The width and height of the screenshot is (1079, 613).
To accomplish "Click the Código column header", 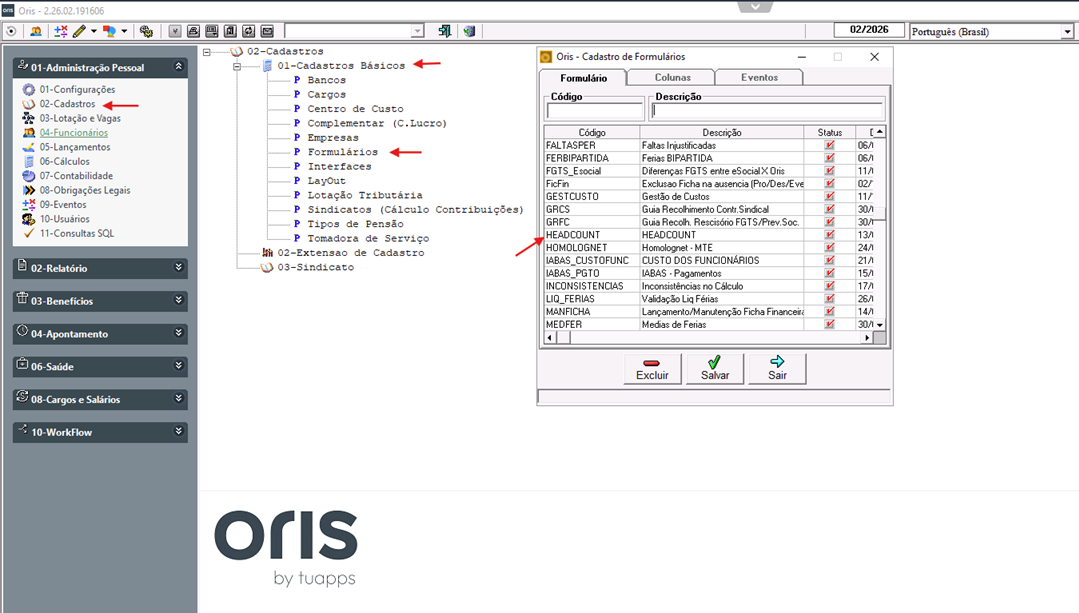I will click(x=592, y=132).
